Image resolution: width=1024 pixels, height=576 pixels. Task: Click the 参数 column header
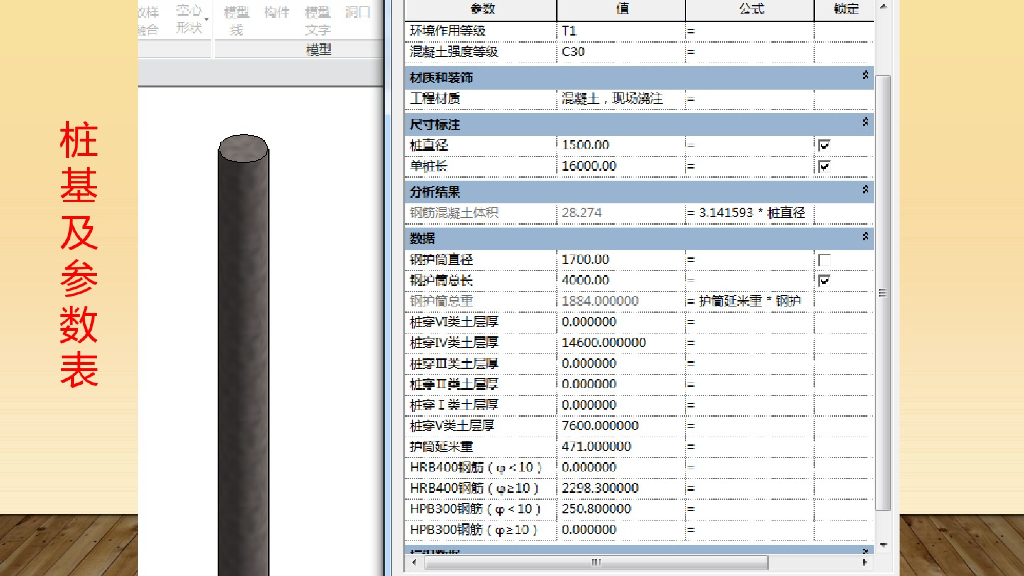tap(482, 8)
